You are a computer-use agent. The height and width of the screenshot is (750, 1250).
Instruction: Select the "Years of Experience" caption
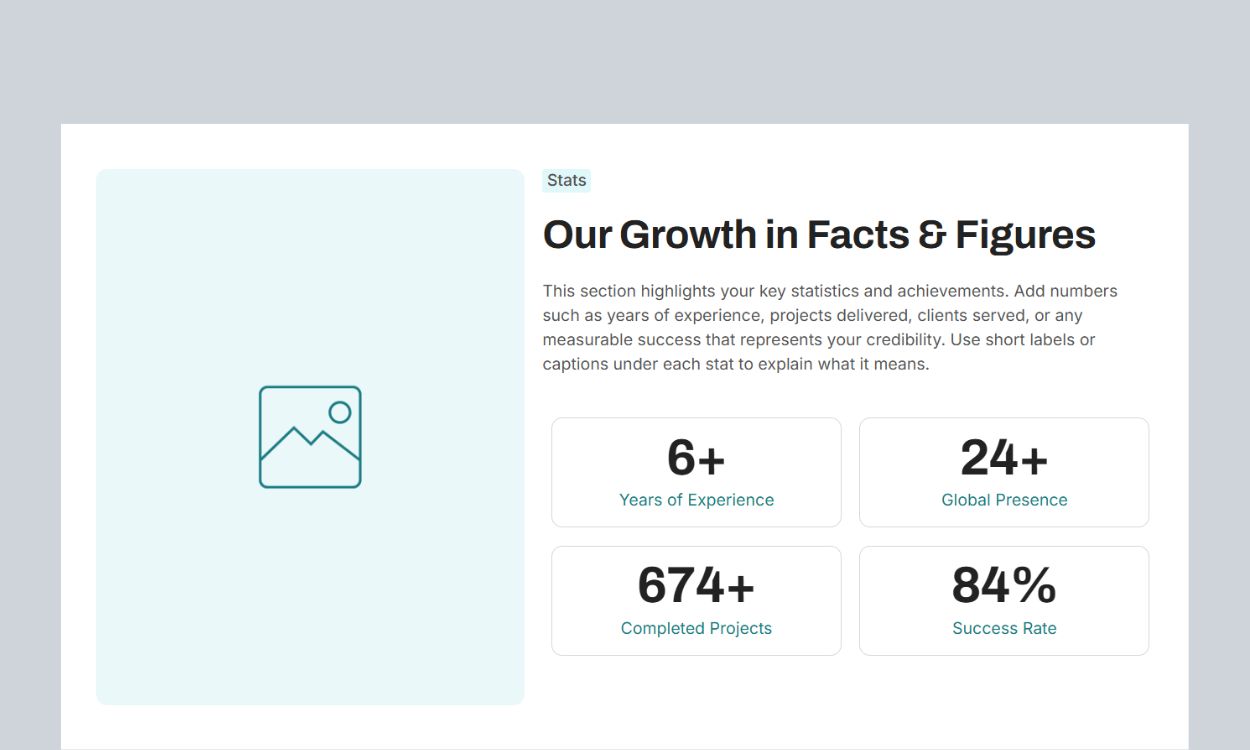click(x=696, y=500)
